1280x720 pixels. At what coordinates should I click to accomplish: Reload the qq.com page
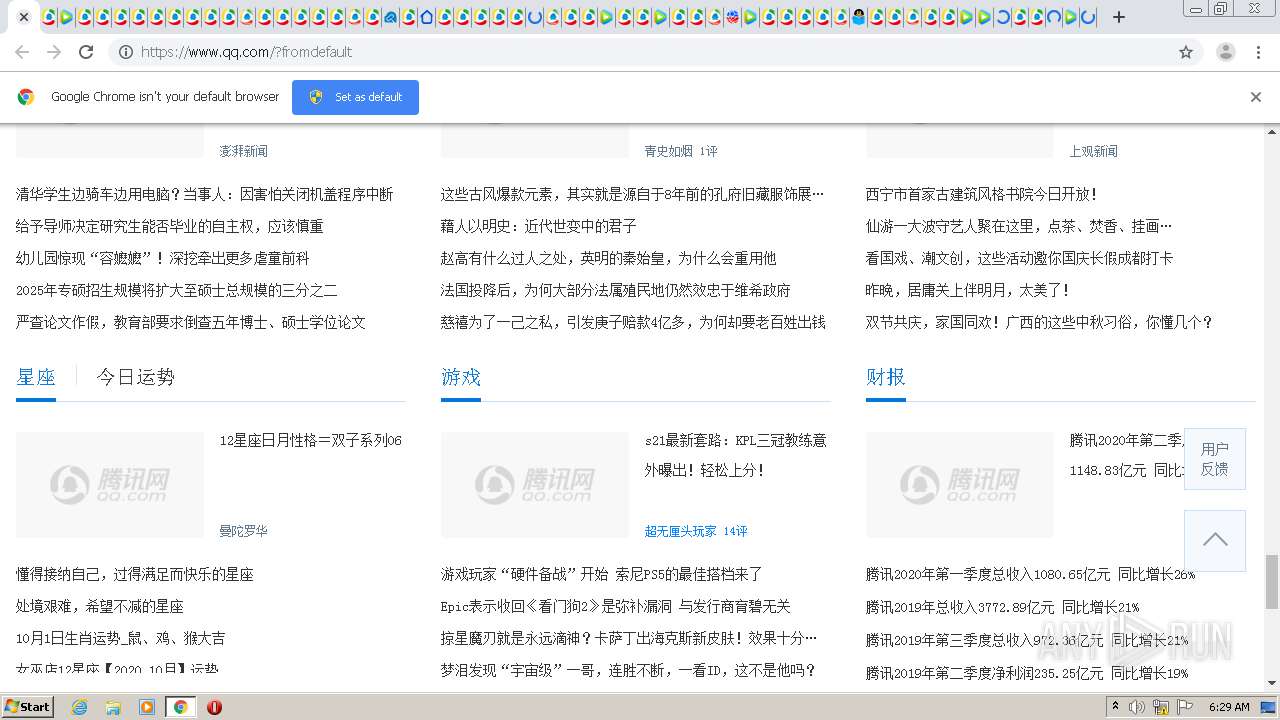click(86, 52)
